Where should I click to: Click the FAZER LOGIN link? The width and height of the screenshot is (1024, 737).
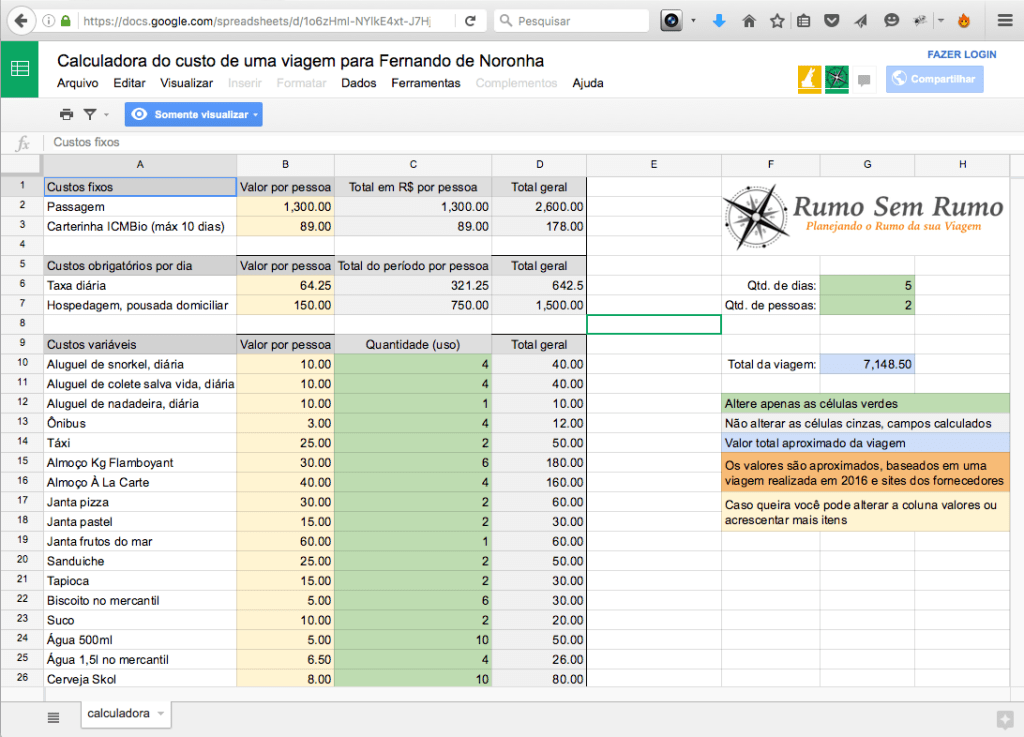tap(962, 54)
